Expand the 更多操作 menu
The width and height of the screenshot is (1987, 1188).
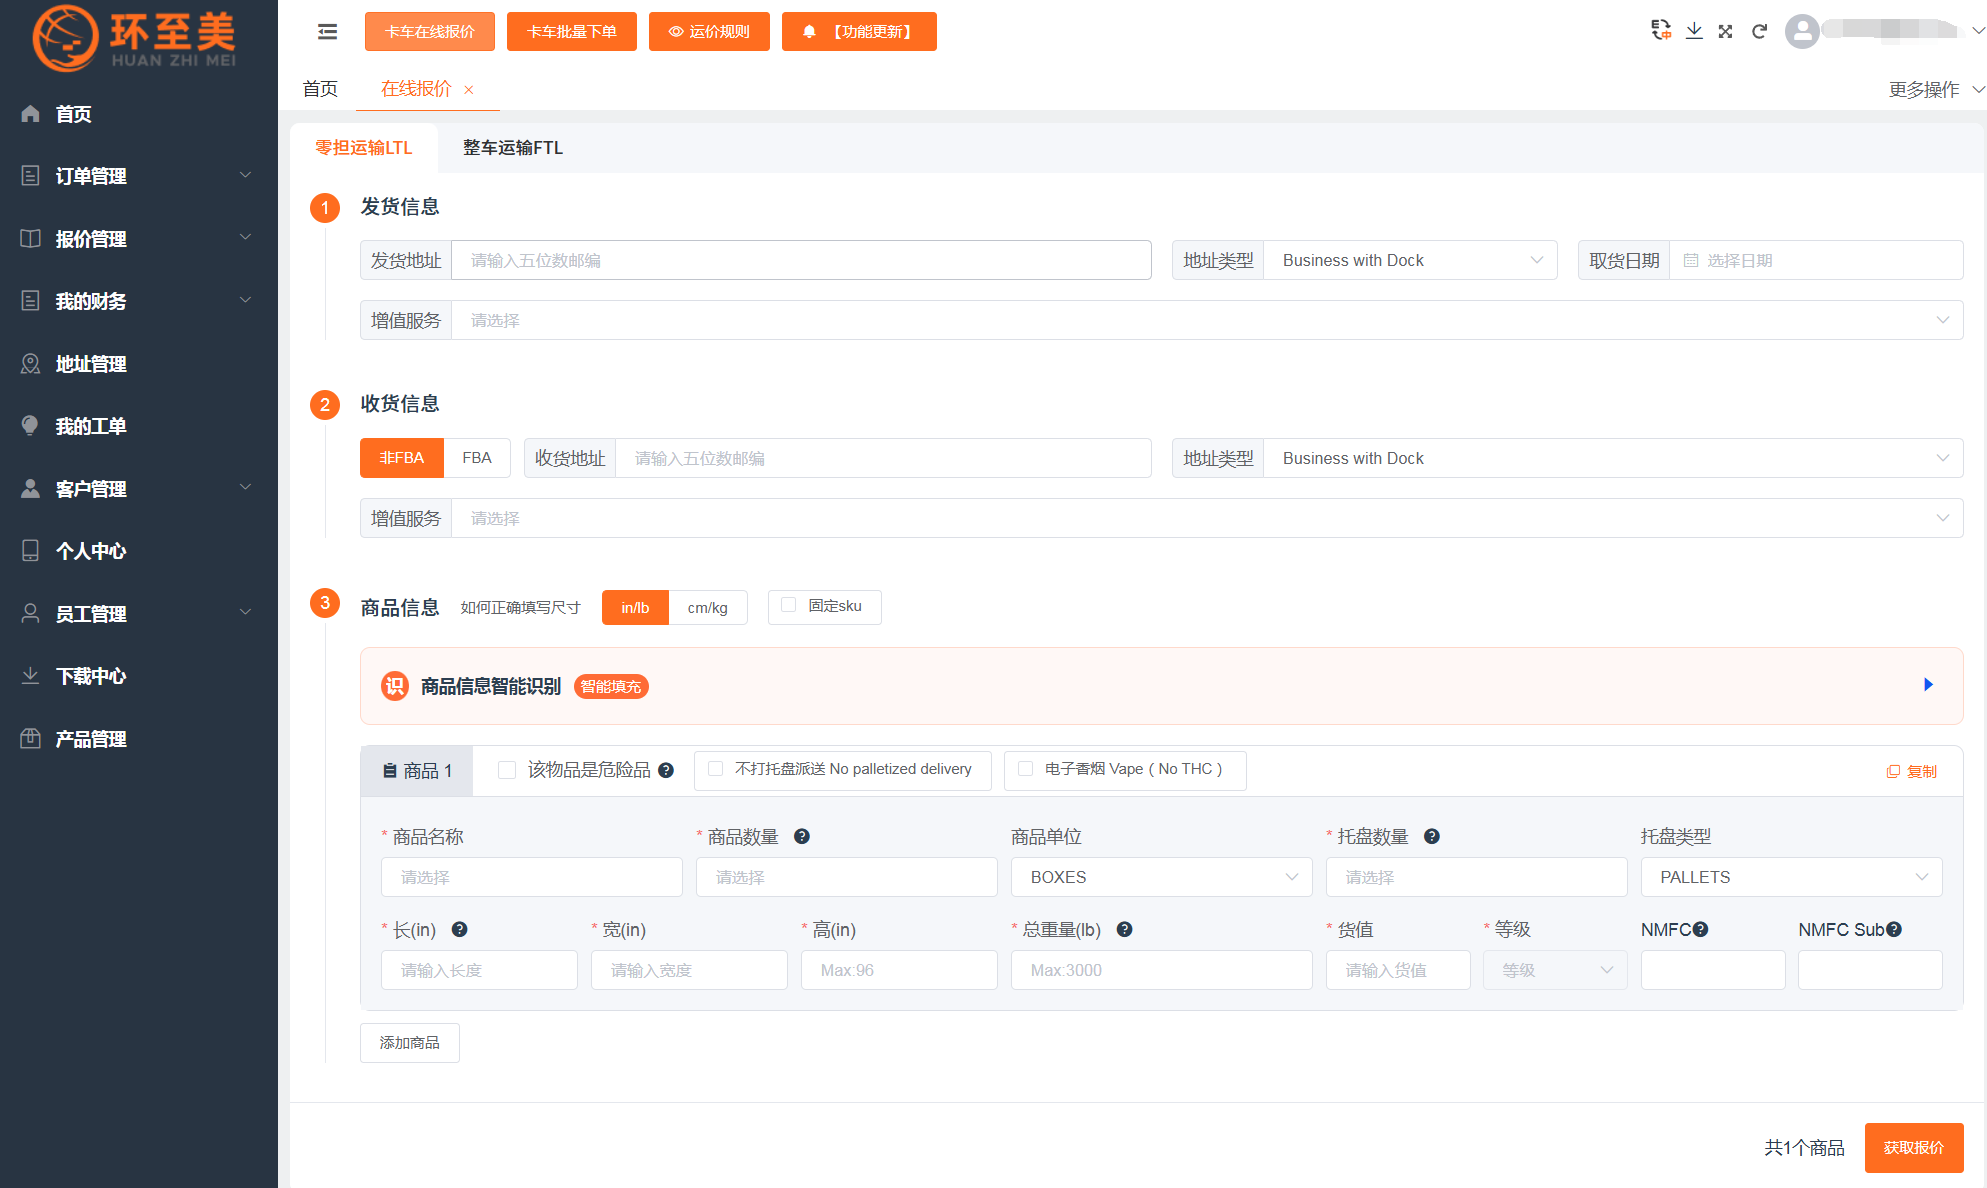(x=1936, y=90)
